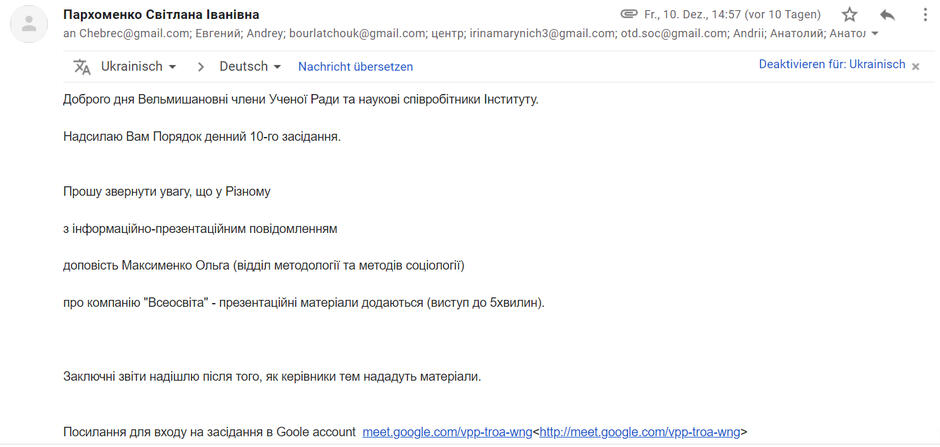940x447 pixels.
Task: Click the arrow between the two languages
Action: pyautogui.click(x=201, y=67)
